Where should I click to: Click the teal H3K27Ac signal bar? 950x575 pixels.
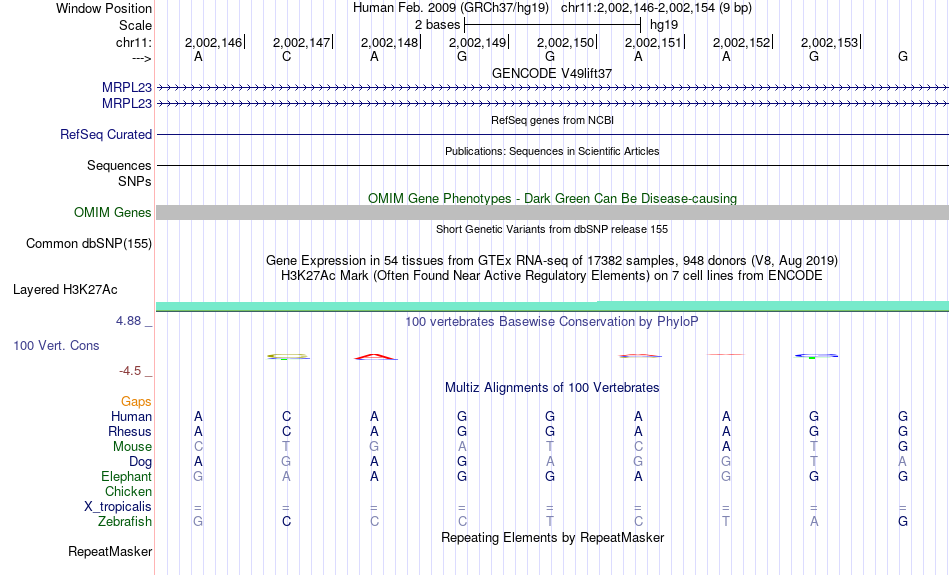coord(553,306)
